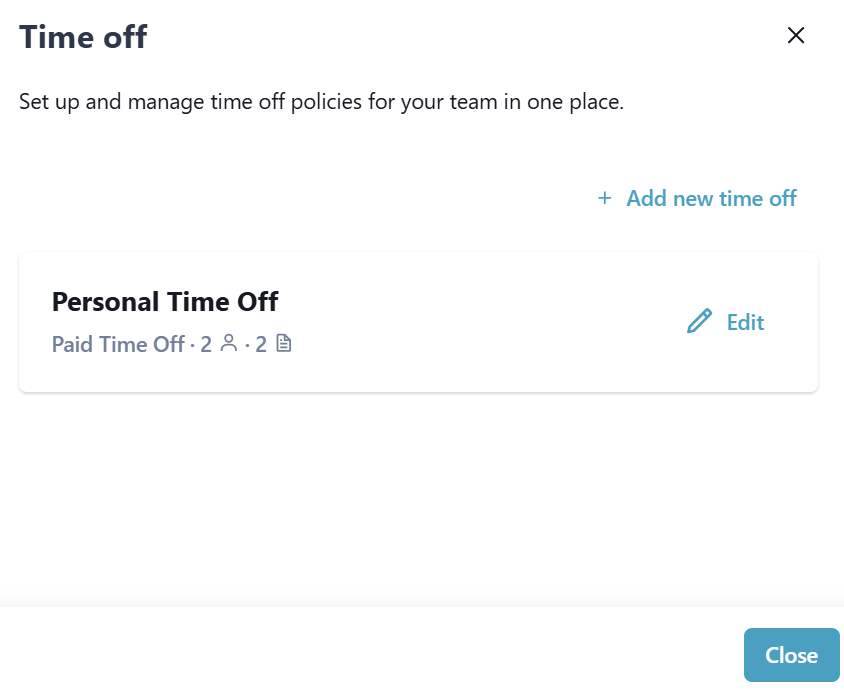Screen dimensions: 844x690
Task: Click the plus icon beside Add new time off
Action: click(x=604, y=199)
